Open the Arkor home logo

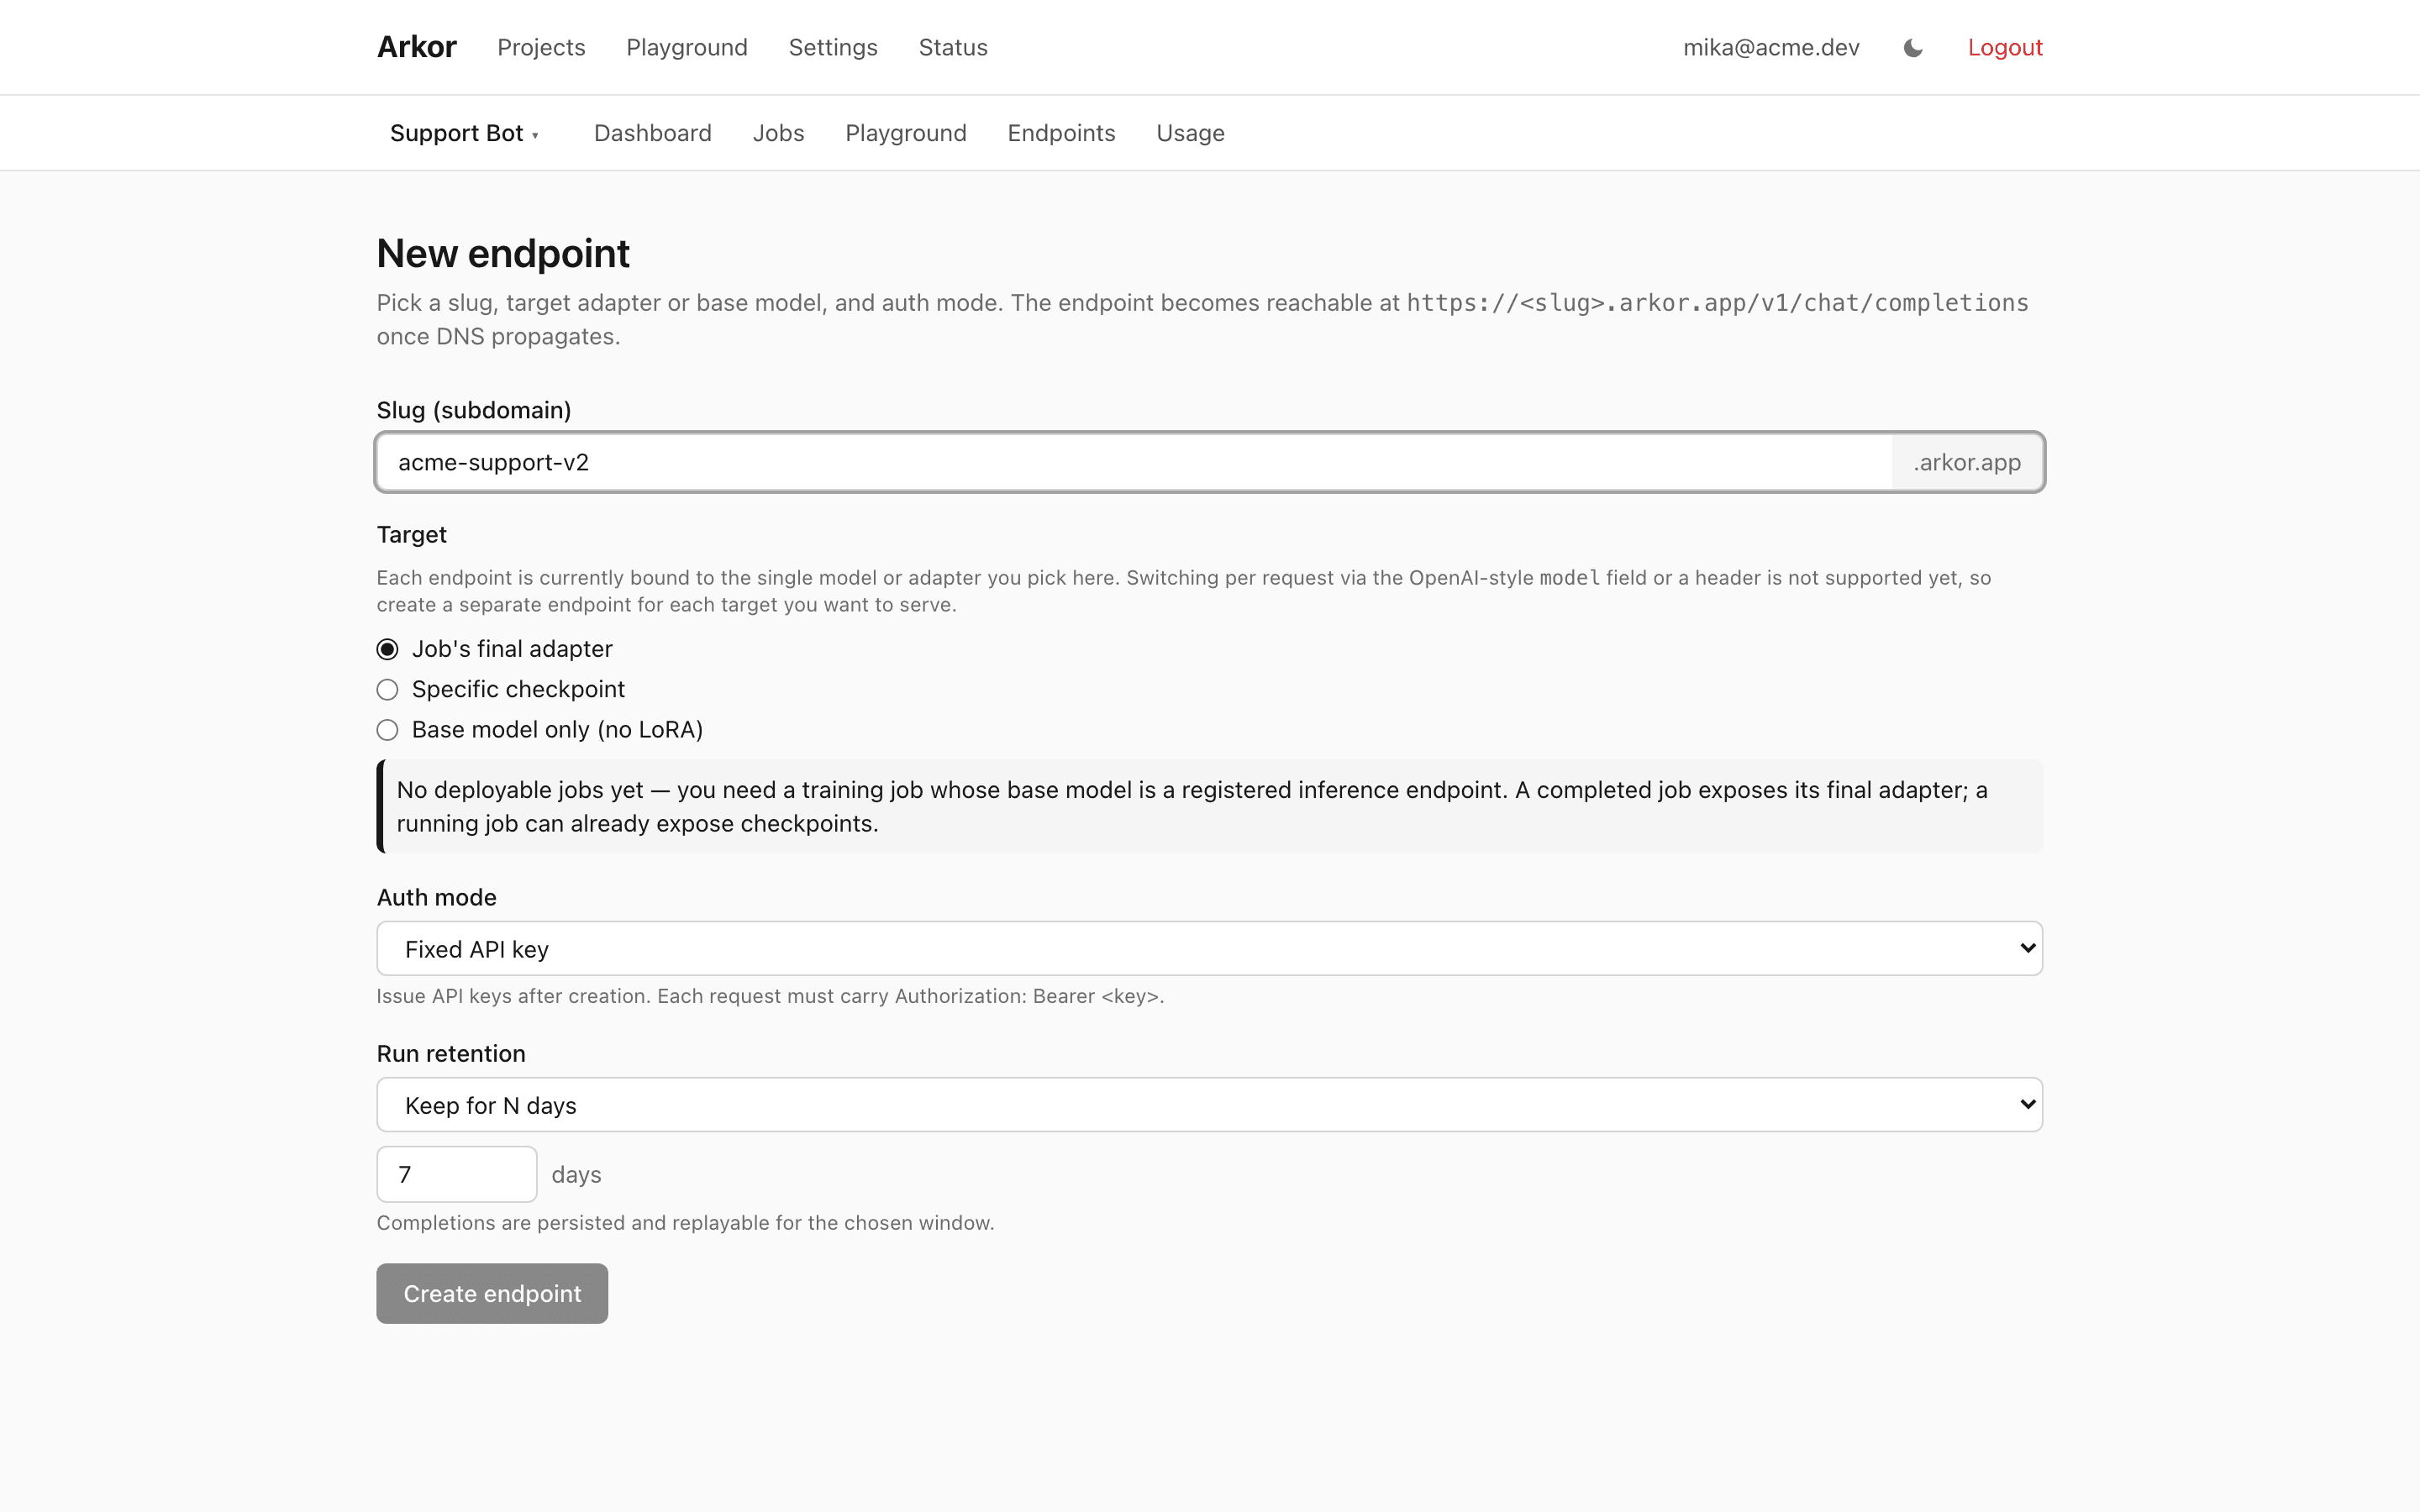(416, 47)
